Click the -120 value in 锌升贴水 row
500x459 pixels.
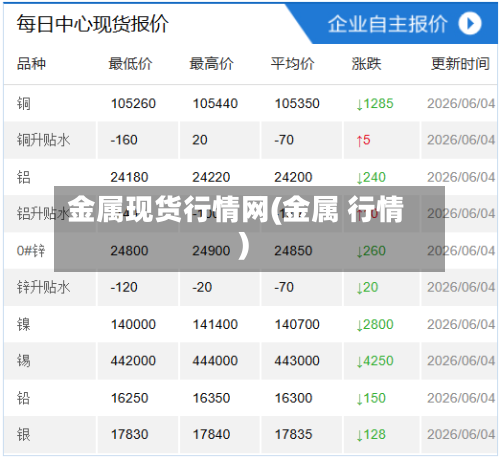point(124,287)
